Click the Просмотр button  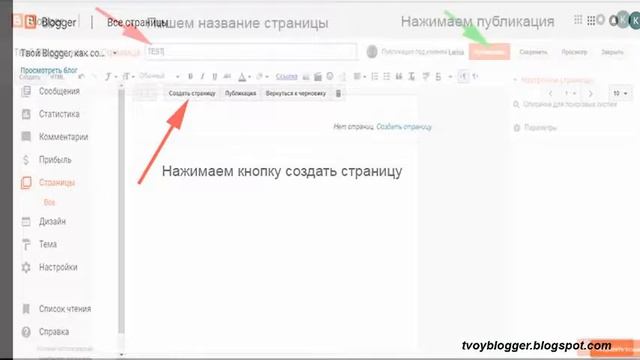tap(574, 52)
